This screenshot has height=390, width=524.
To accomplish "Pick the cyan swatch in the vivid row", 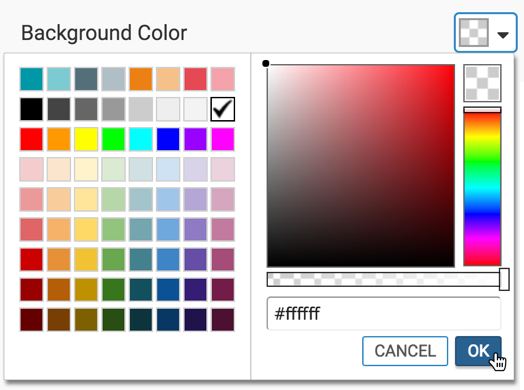I will [141, 139].
